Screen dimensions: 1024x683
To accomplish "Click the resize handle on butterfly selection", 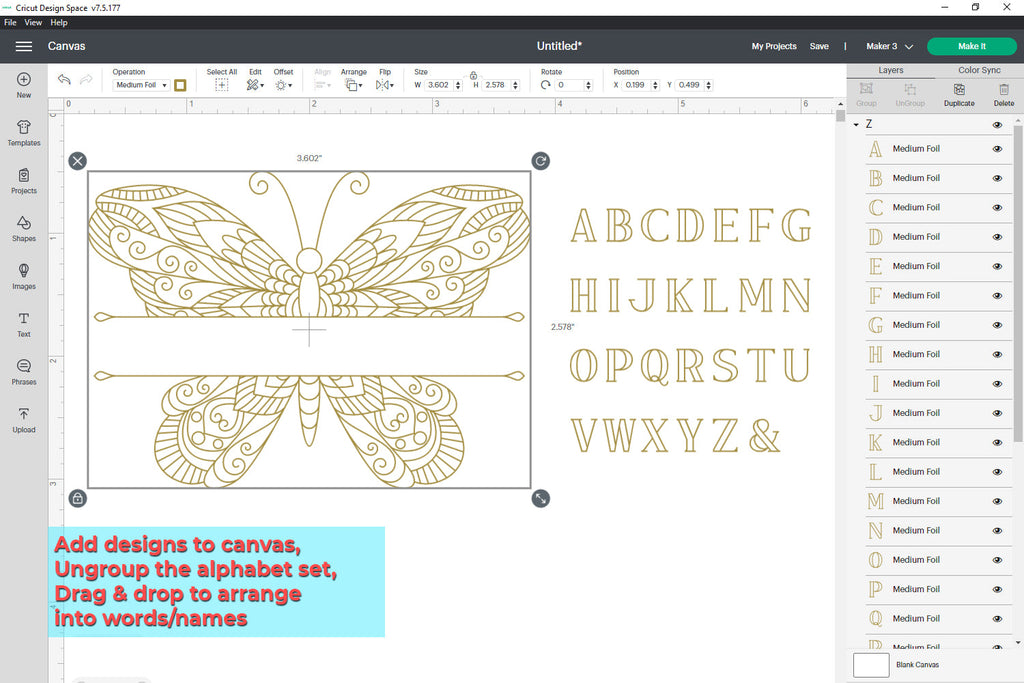I will click(541, 499).
